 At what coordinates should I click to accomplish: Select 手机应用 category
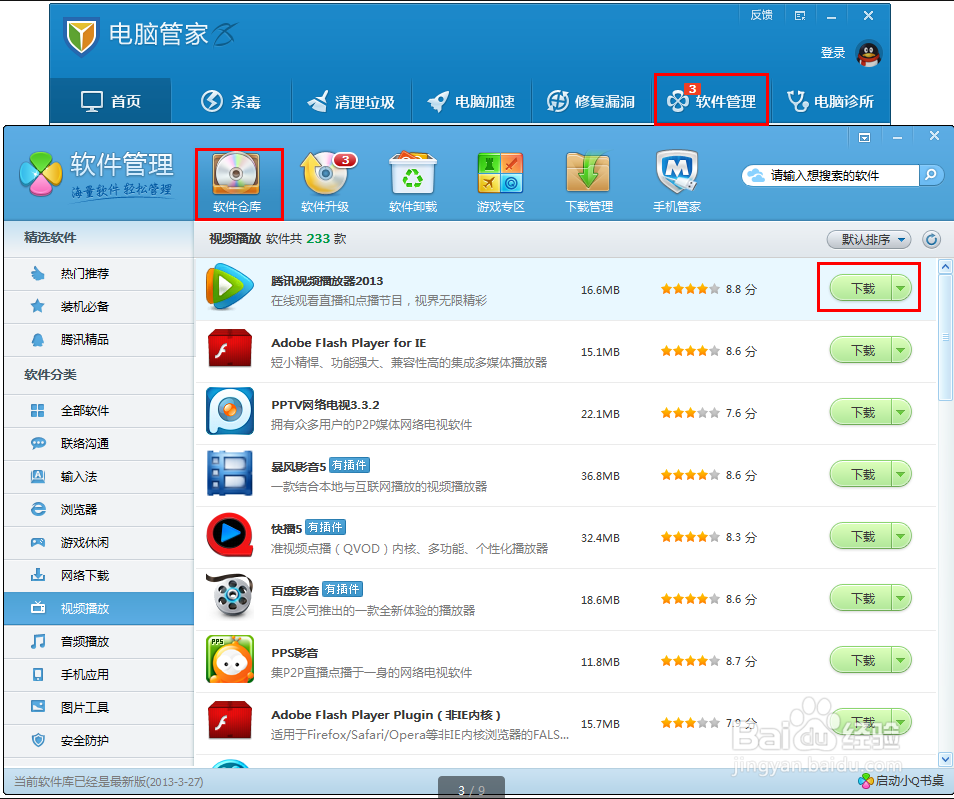tap(99, 674)
